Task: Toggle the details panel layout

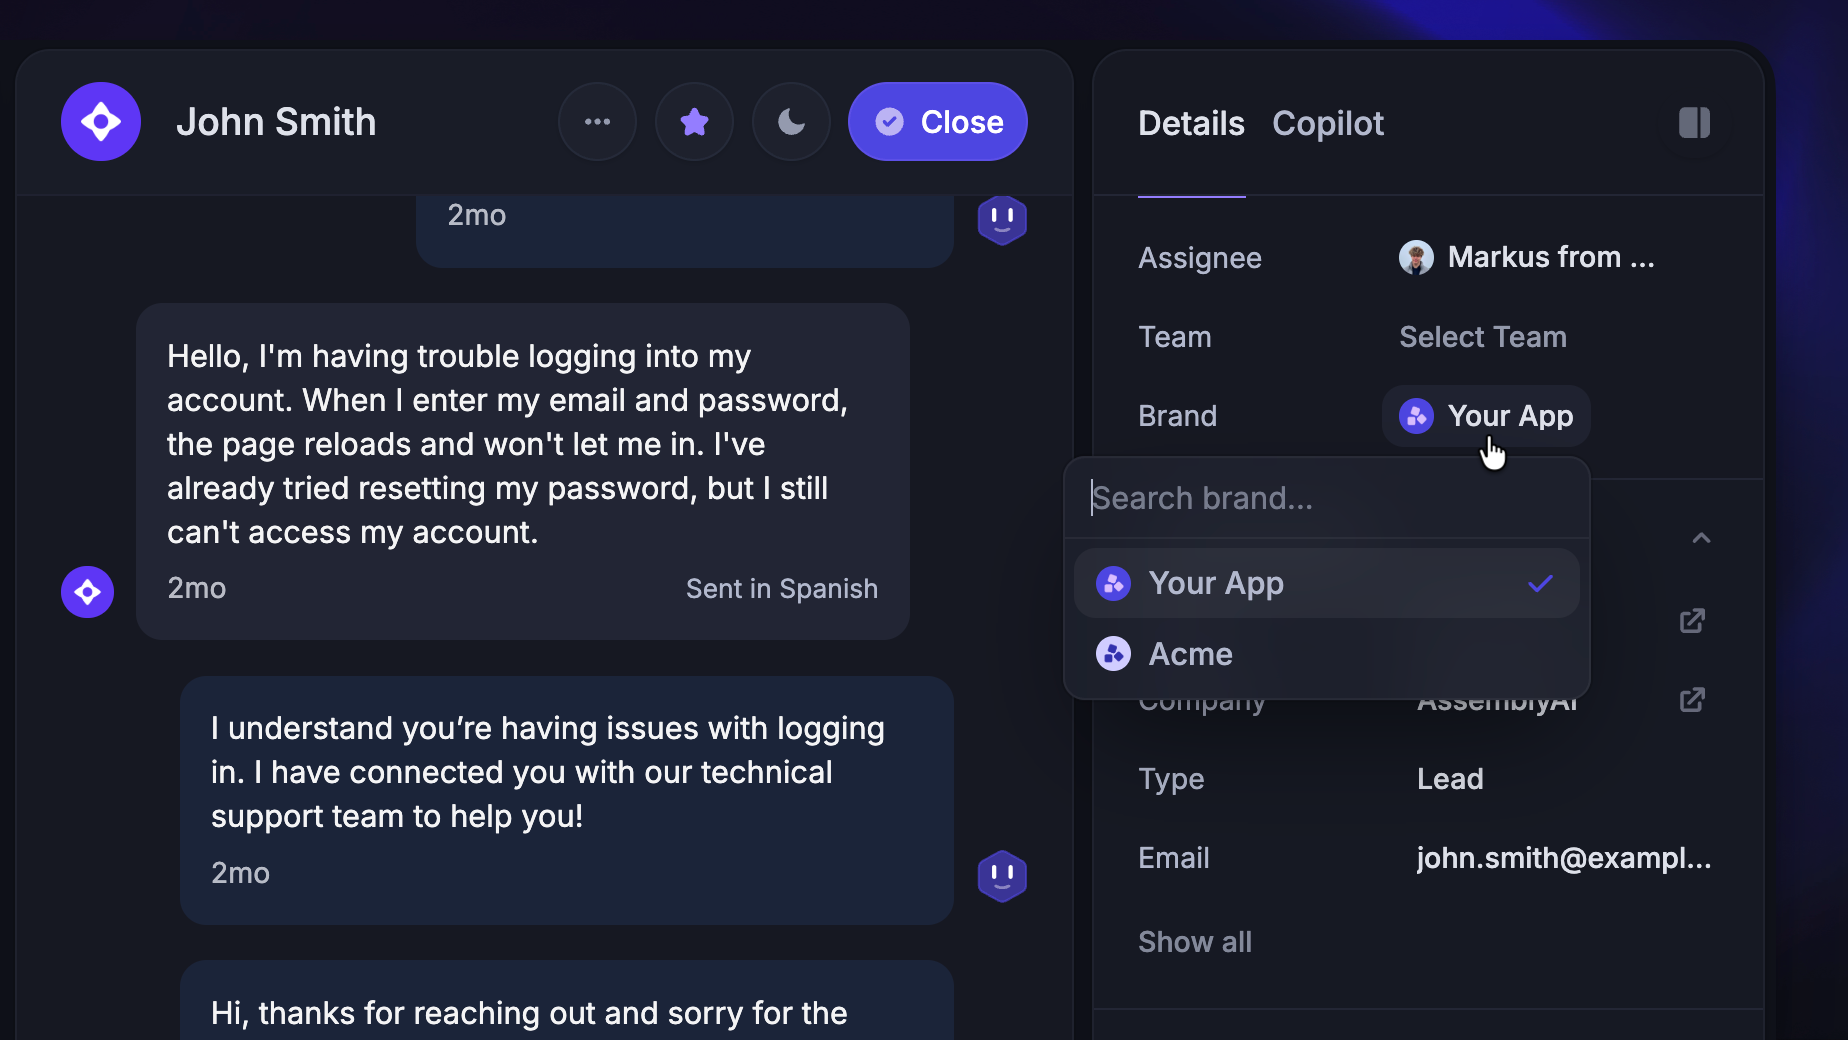Action: (x=1695, y=122)
